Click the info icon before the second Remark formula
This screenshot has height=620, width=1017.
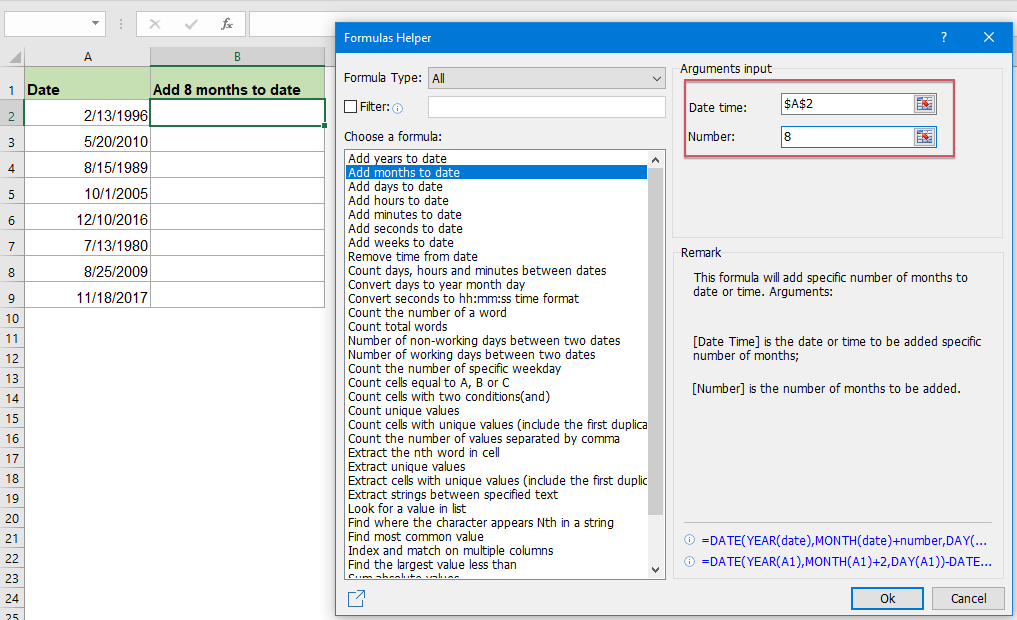pos(688,561)
